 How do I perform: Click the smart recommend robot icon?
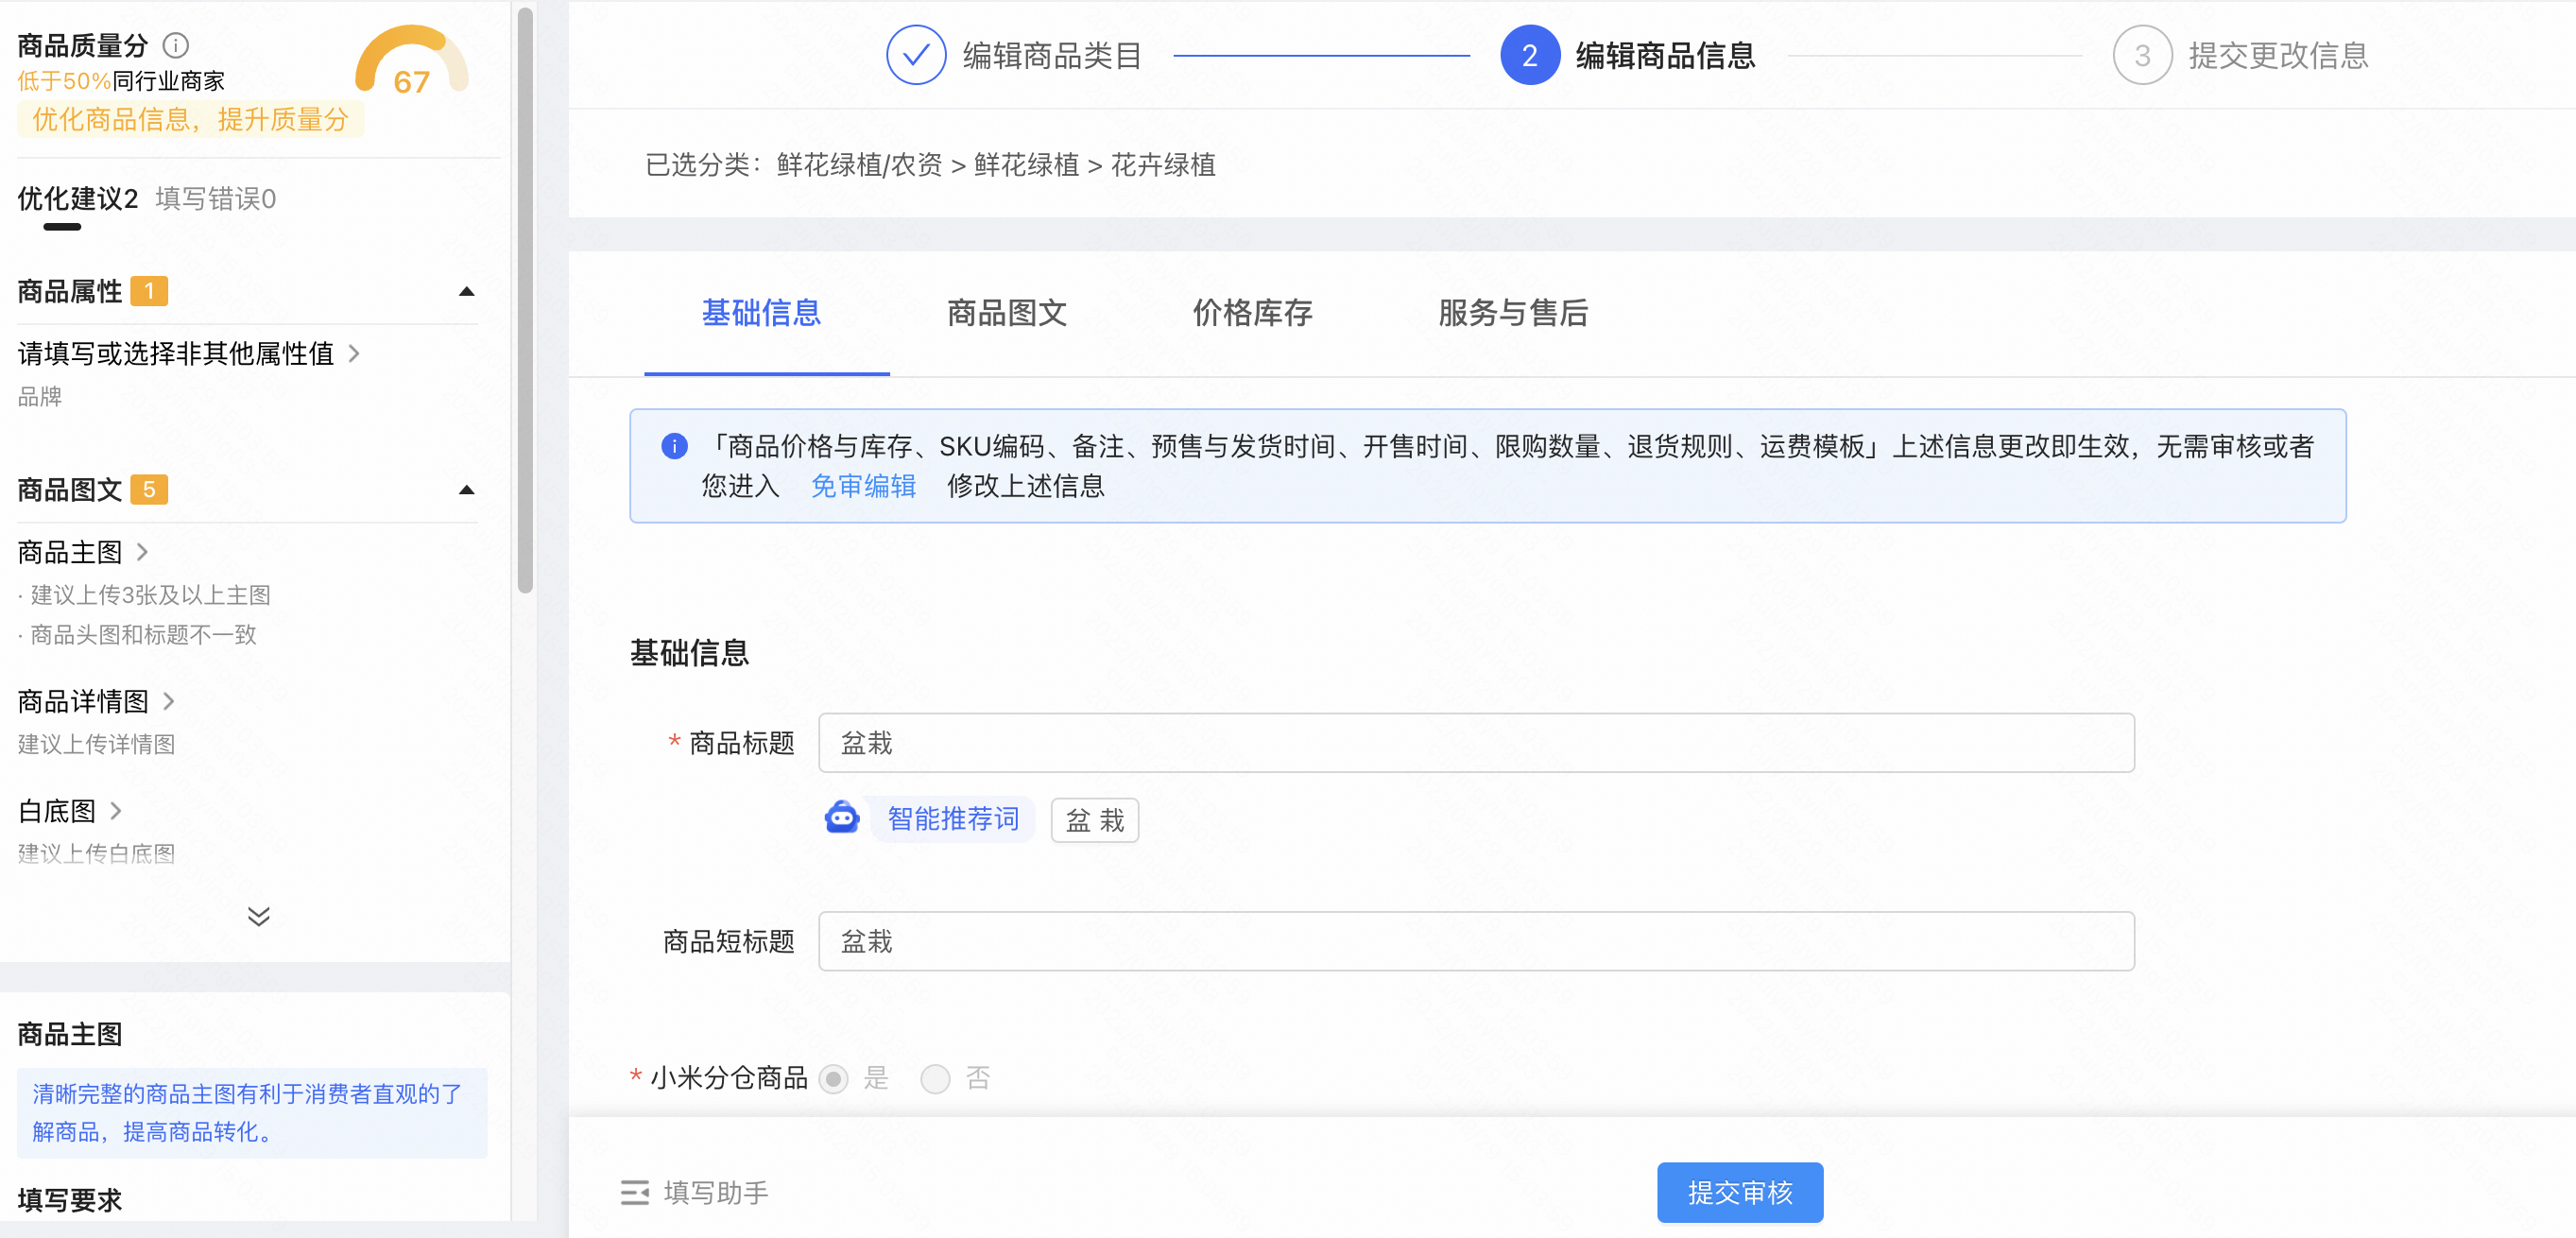(x=842, y=818)
